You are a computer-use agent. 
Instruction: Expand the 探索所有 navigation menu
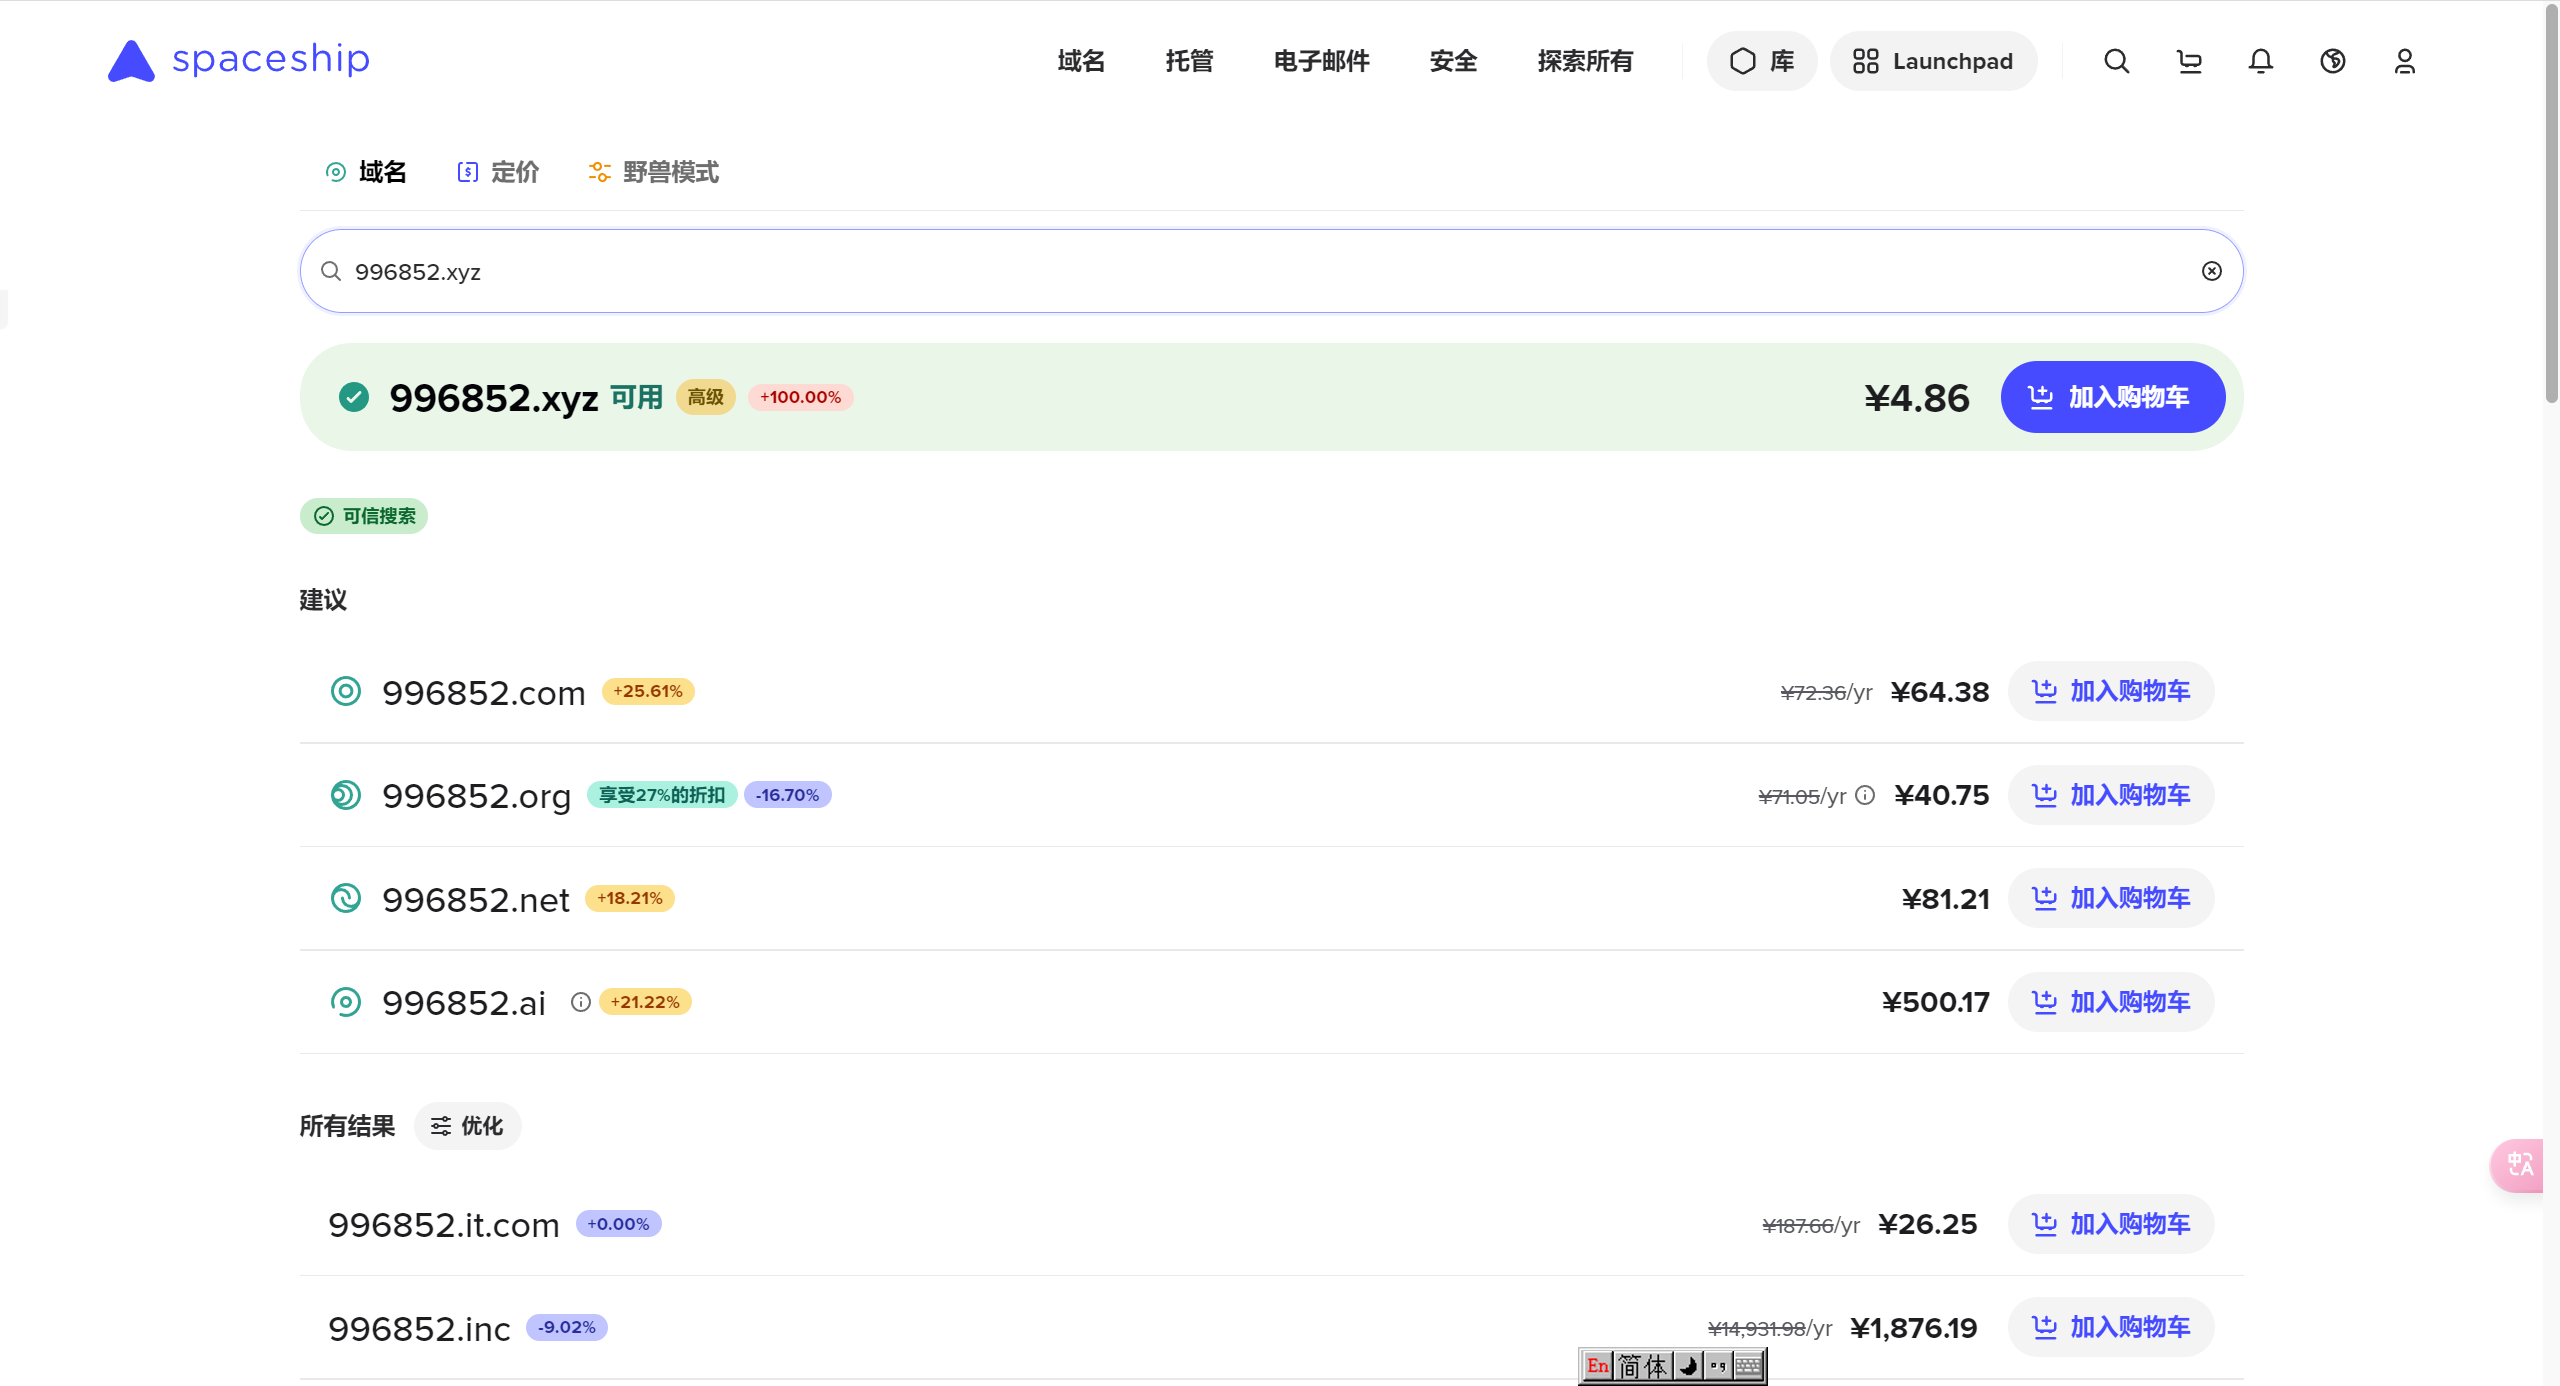(1585, 61)
